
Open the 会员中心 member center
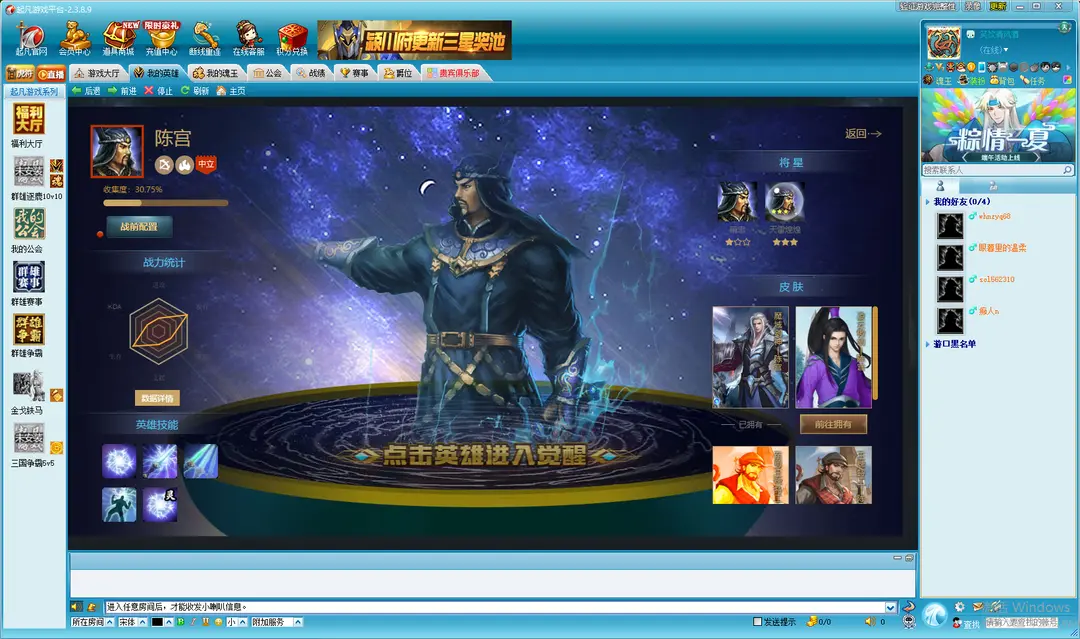(74, 39)
